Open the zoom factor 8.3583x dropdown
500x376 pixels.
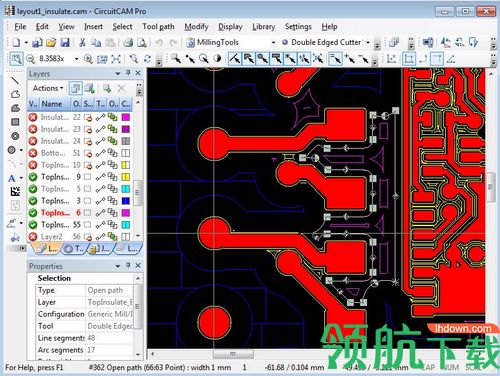(x=76, y=59)
